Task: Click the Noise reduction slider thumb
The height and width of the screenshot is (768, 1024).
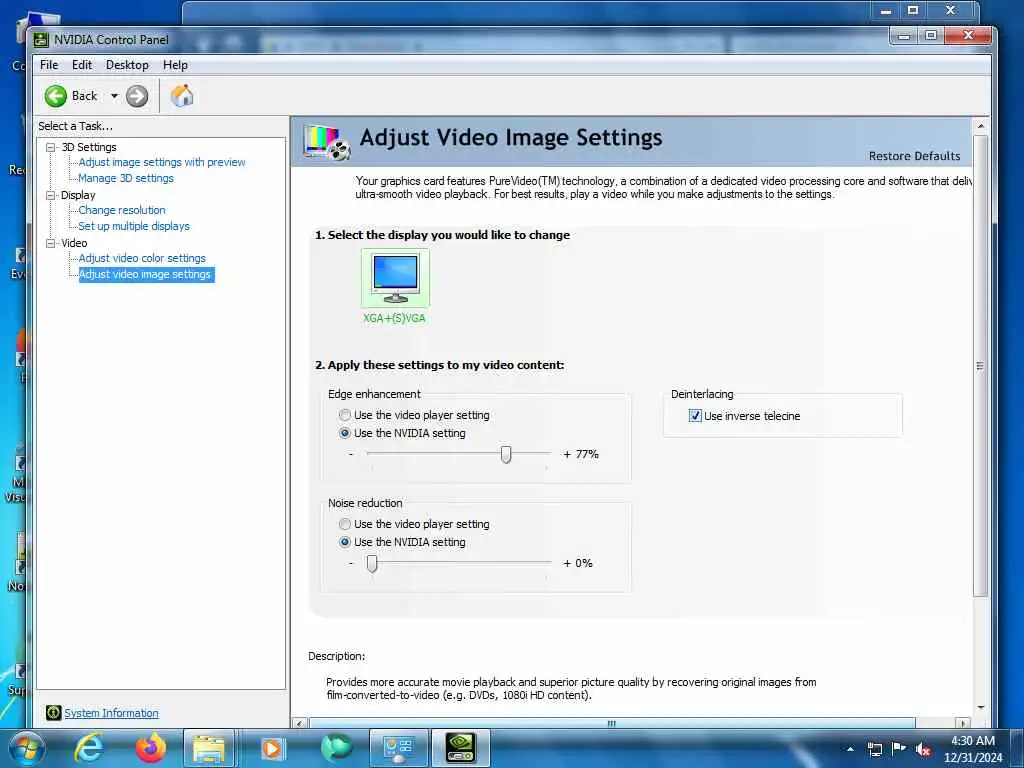Action: point(372,564)
